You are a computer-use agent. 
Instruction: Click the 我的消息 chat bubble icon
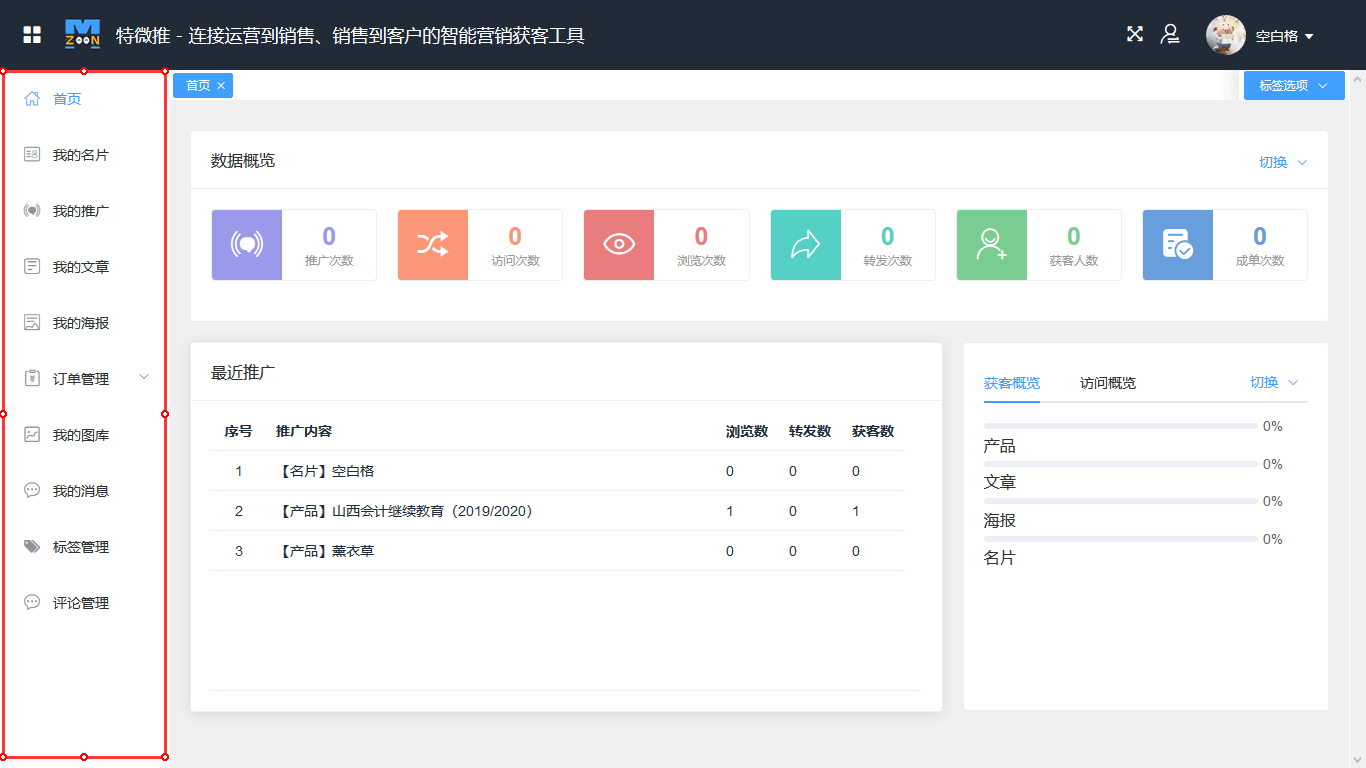point(32,491)
